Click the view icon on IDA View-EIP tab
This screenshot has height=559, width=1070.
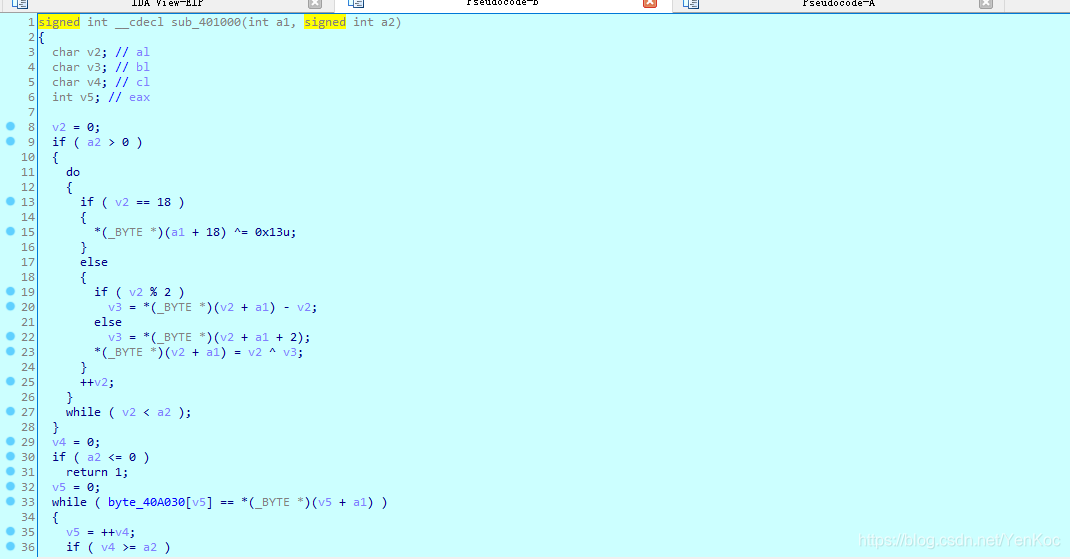click(x=20, y=3)
